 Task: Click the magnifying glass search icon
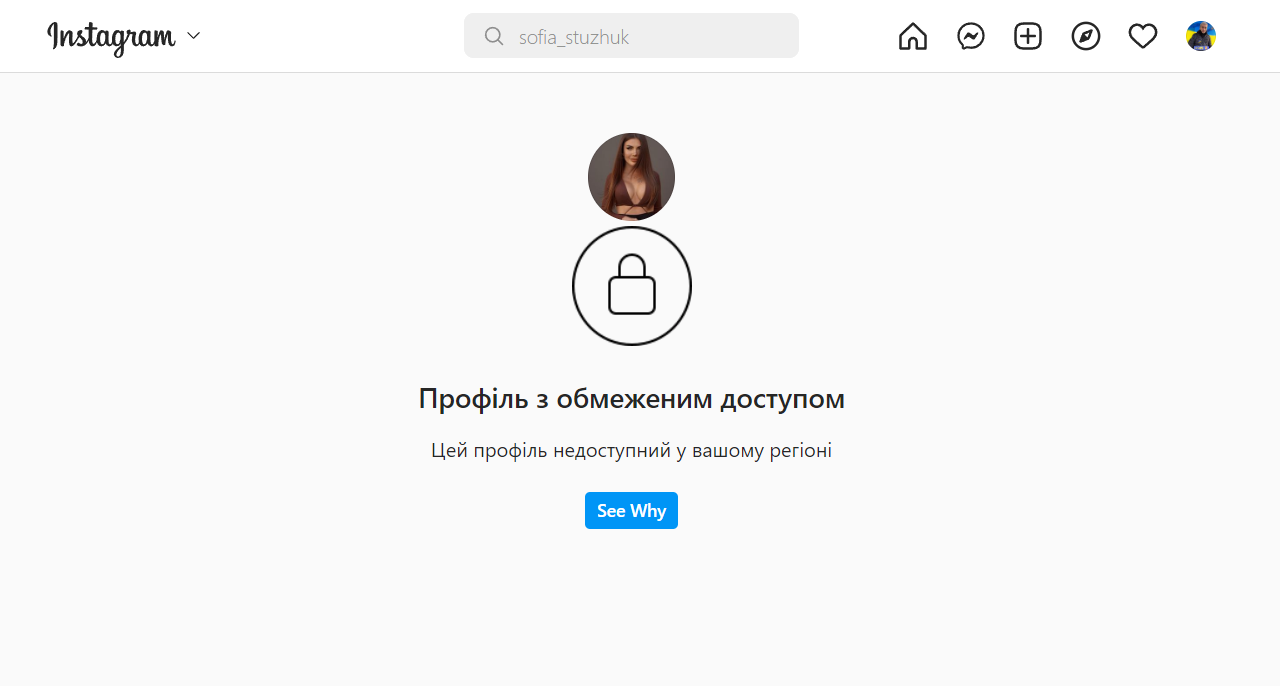494,36
